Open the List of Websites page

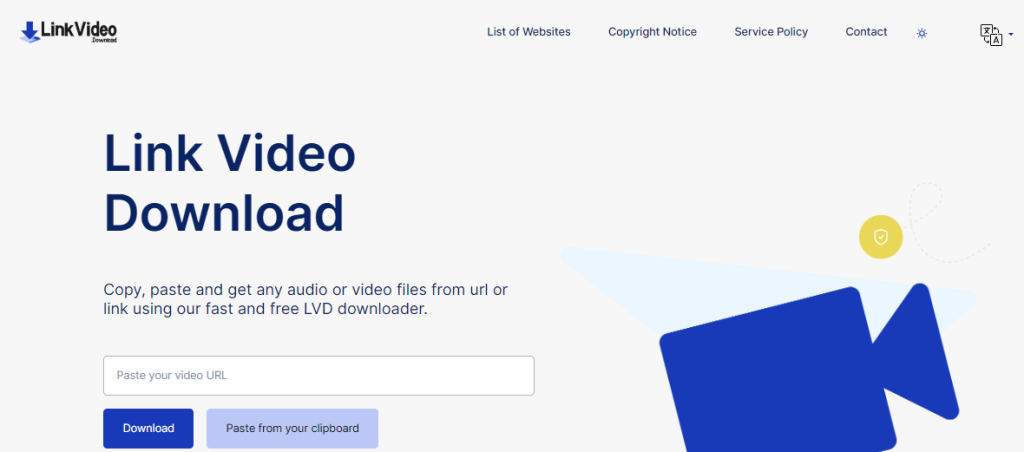coord(528,31)
